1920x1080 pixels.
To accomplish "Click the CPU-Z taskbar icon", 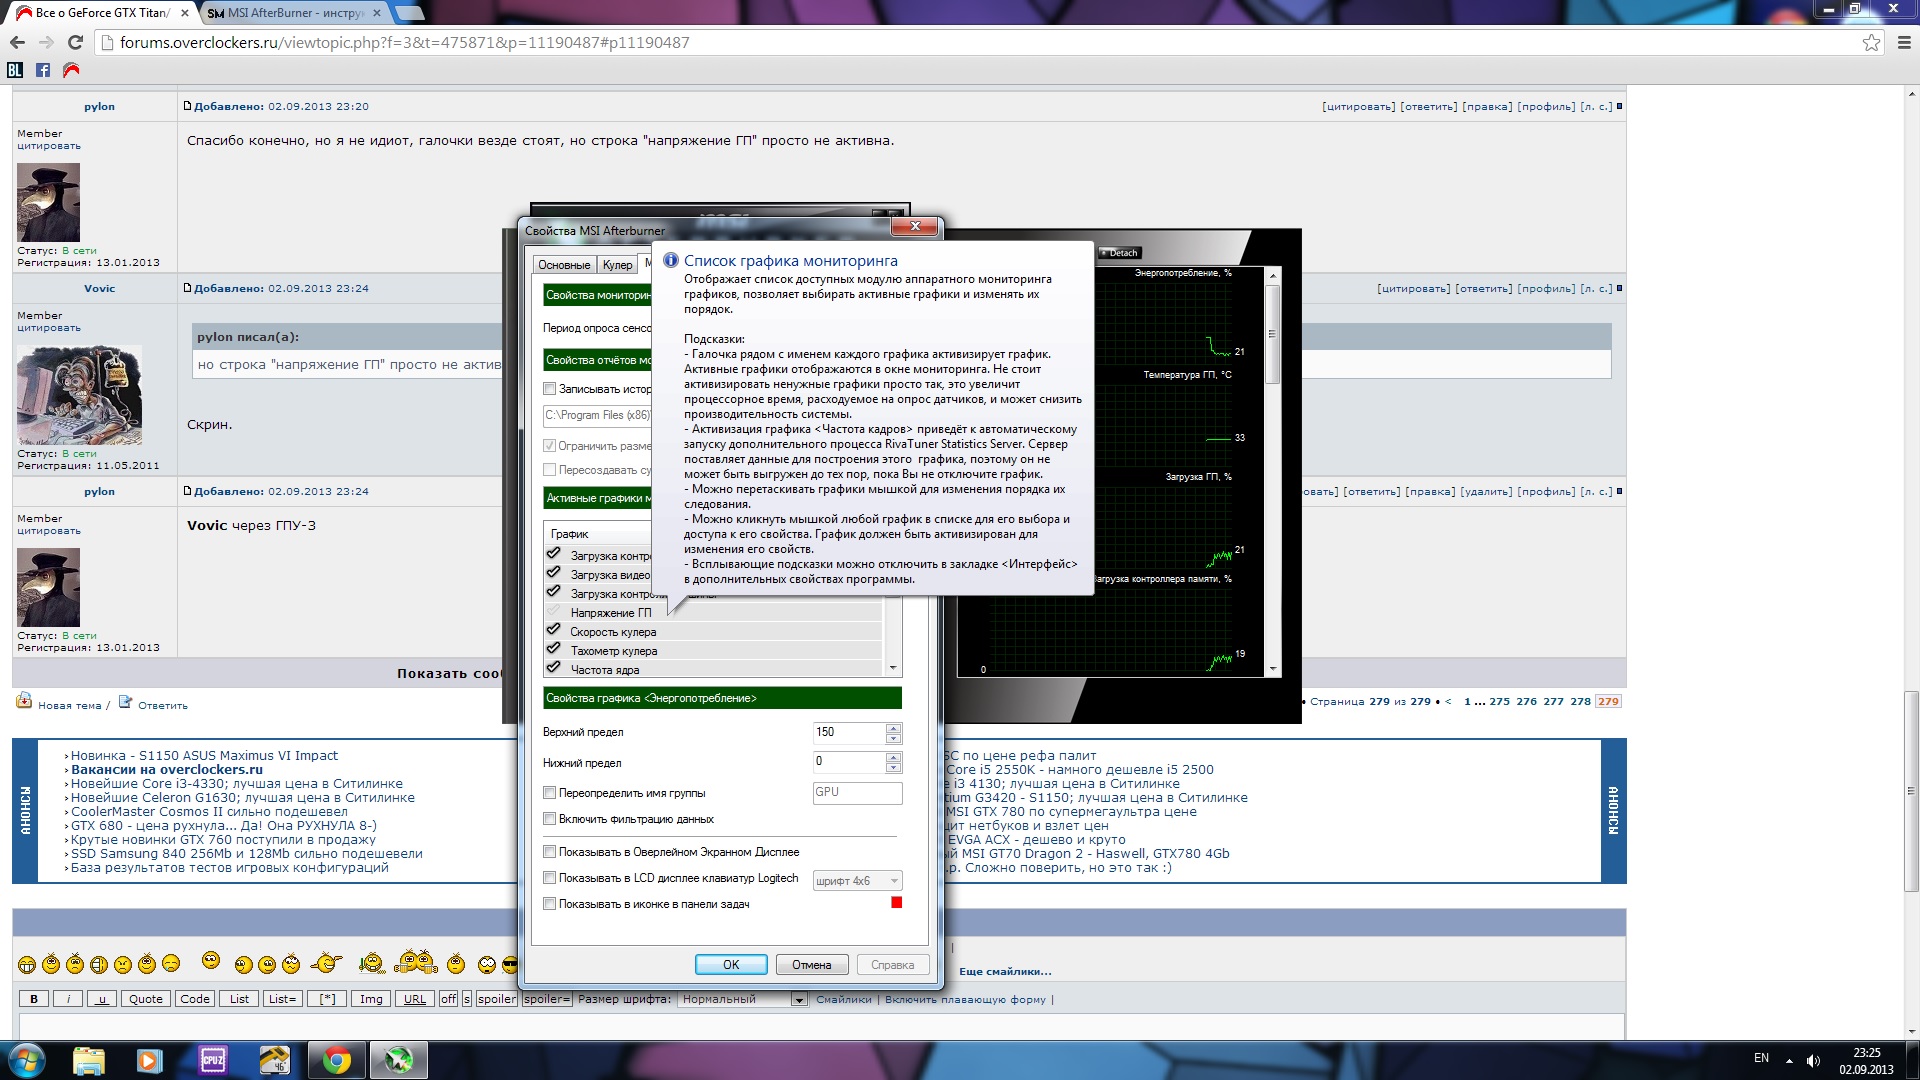I will tap(213, 1060).
